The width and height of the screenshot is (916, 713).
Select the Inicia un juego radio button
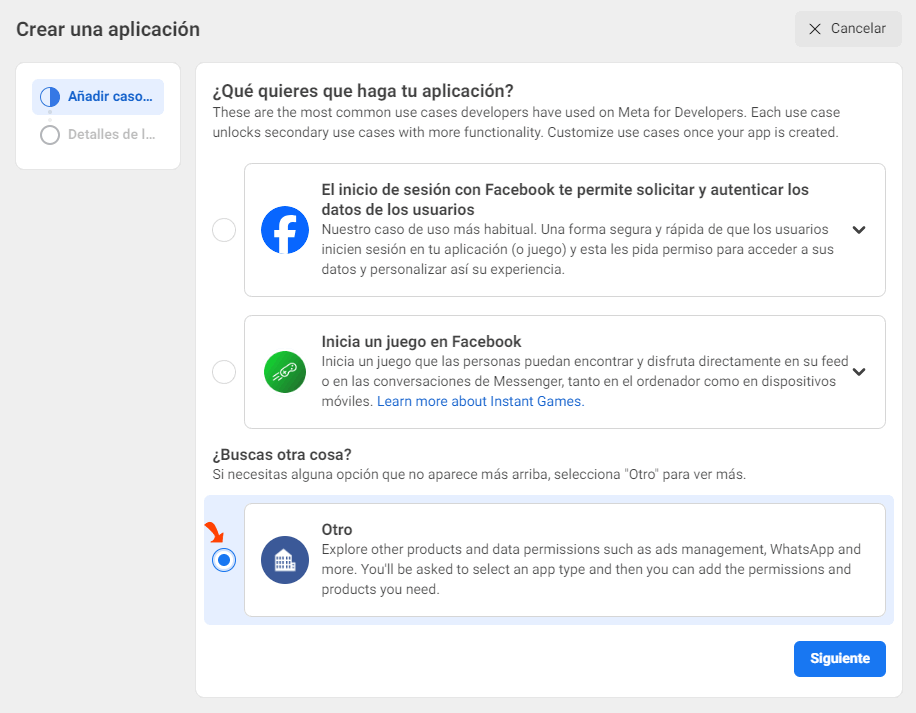[x=224, y=372]
